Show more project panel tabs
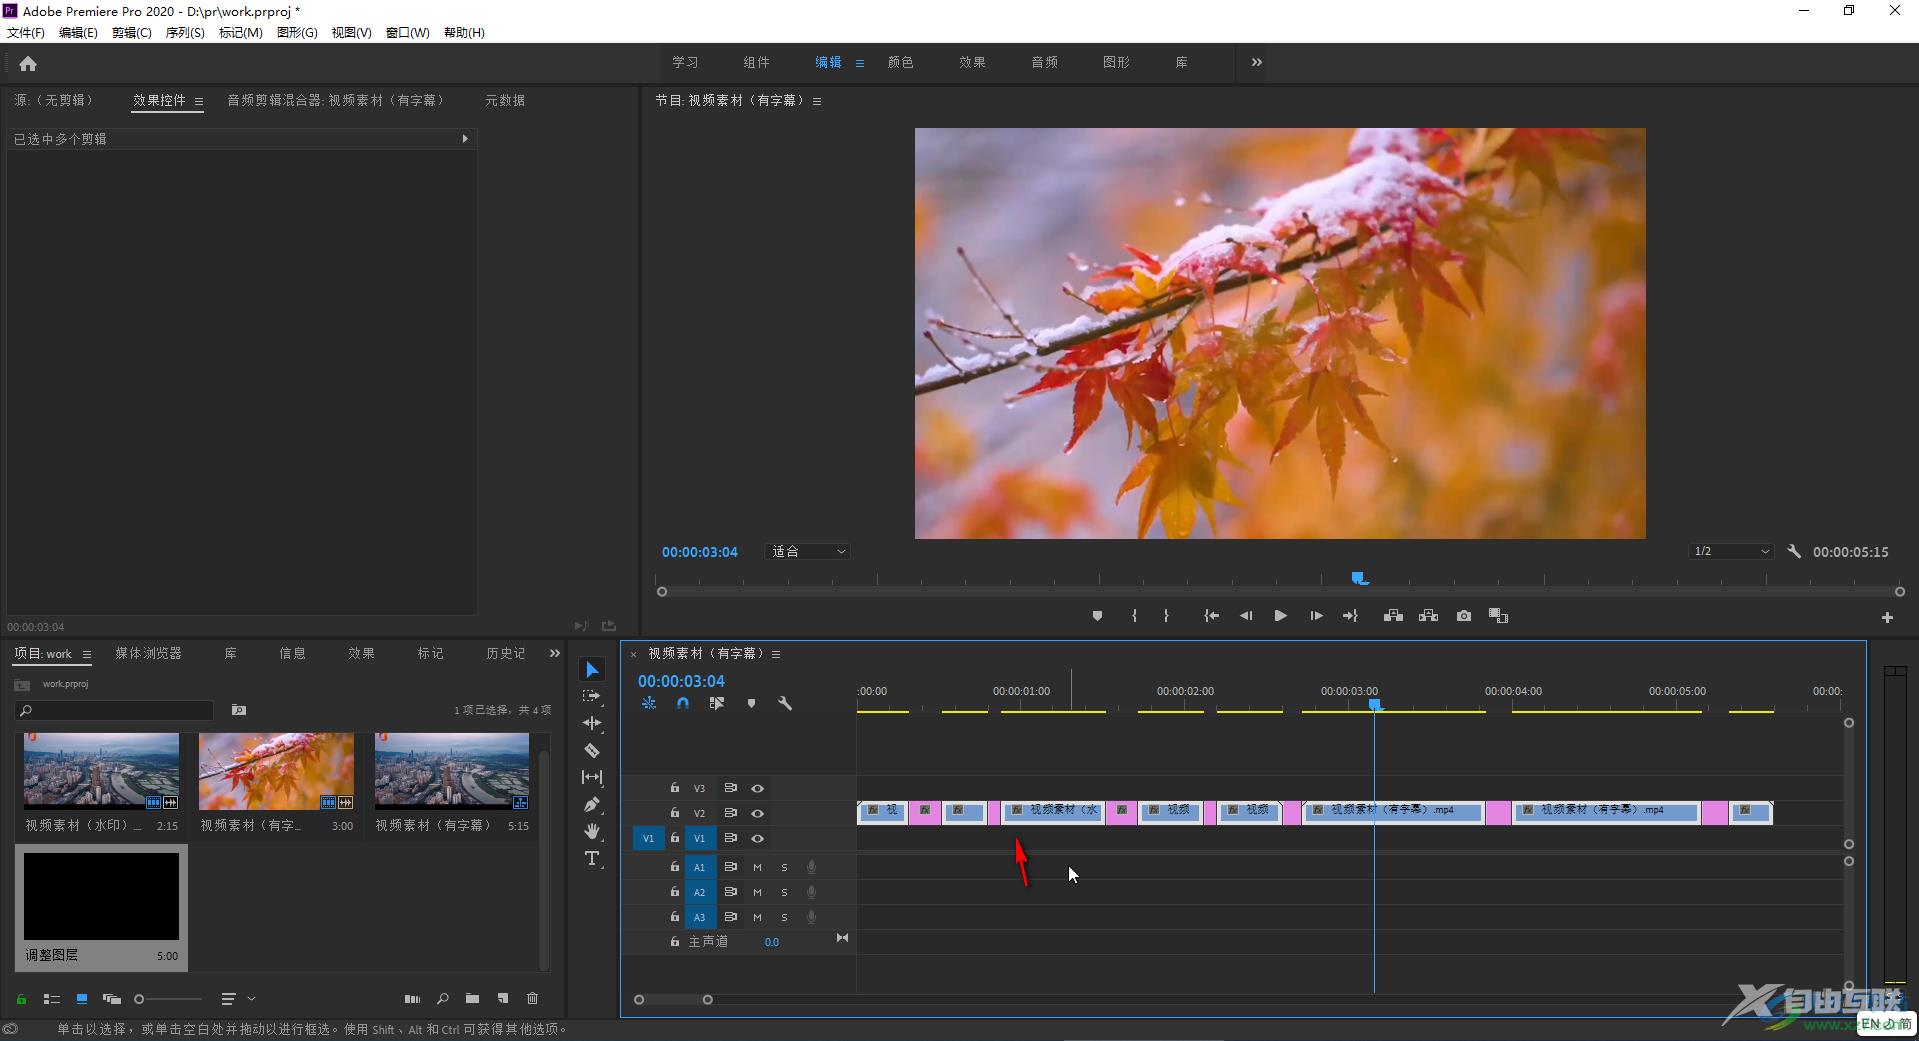This screenshot has height=1041, width=1919. [x=555, y=653]
